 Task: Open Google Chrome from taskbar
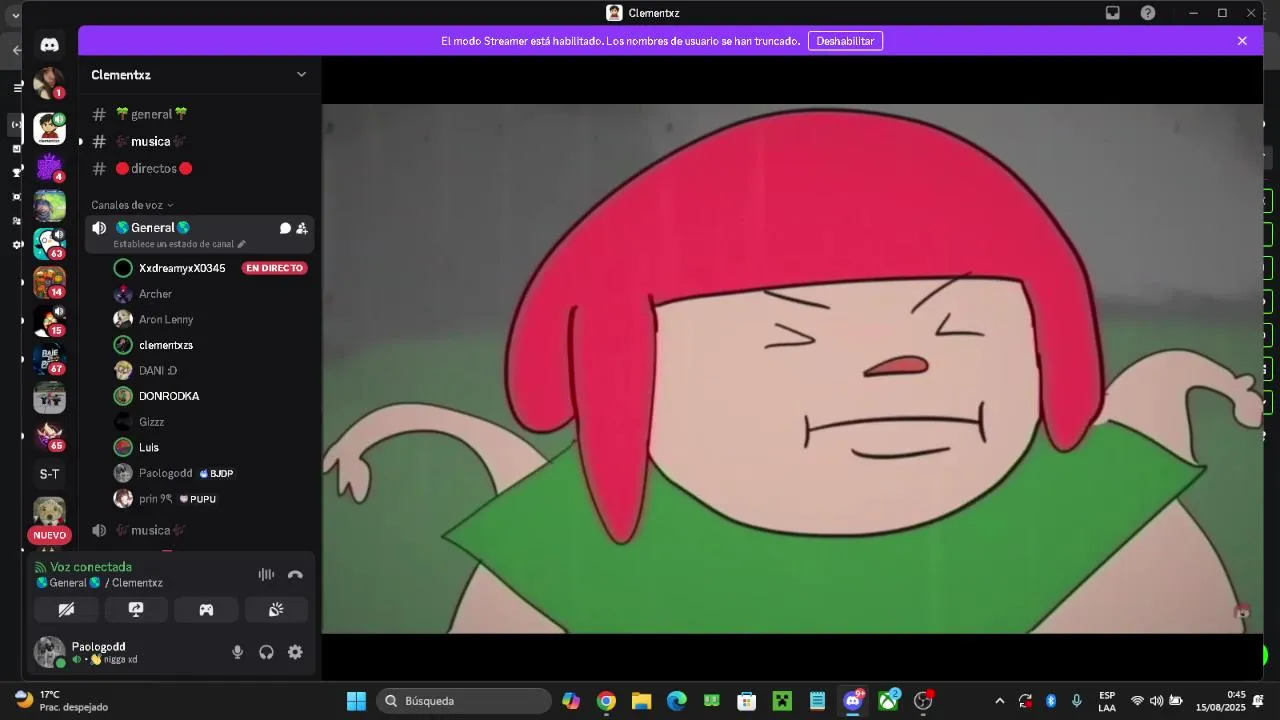(606, 701)
